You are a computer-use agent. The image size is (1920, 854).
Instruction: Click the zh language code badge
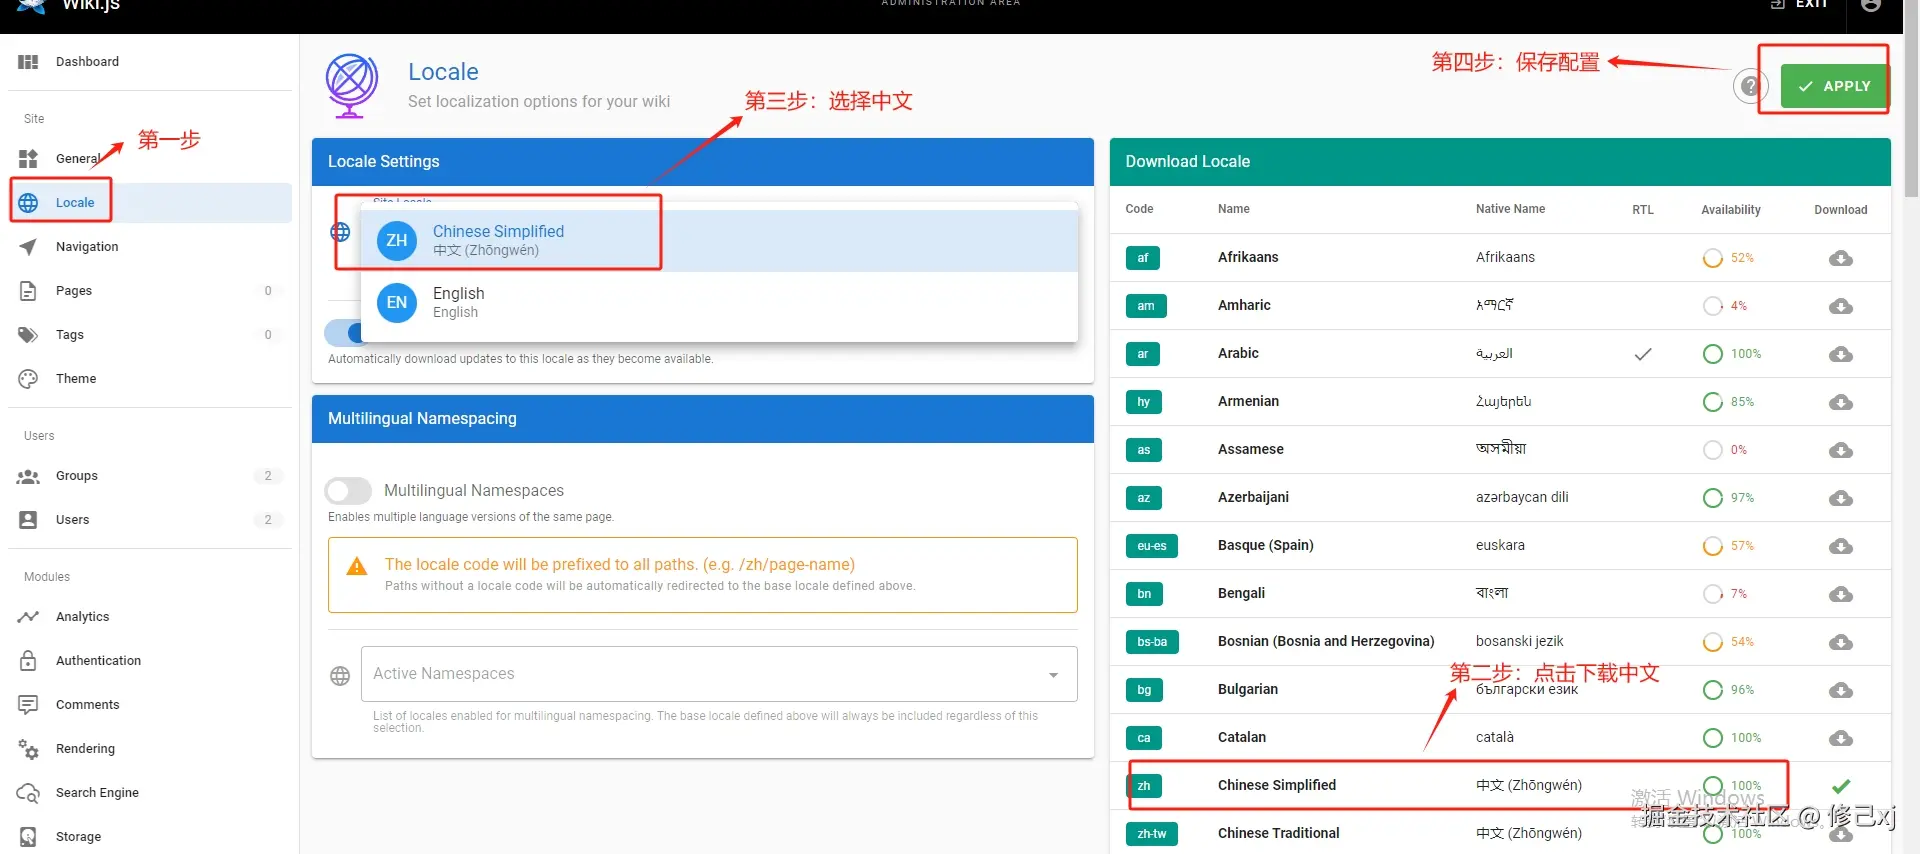[1143, 786]
